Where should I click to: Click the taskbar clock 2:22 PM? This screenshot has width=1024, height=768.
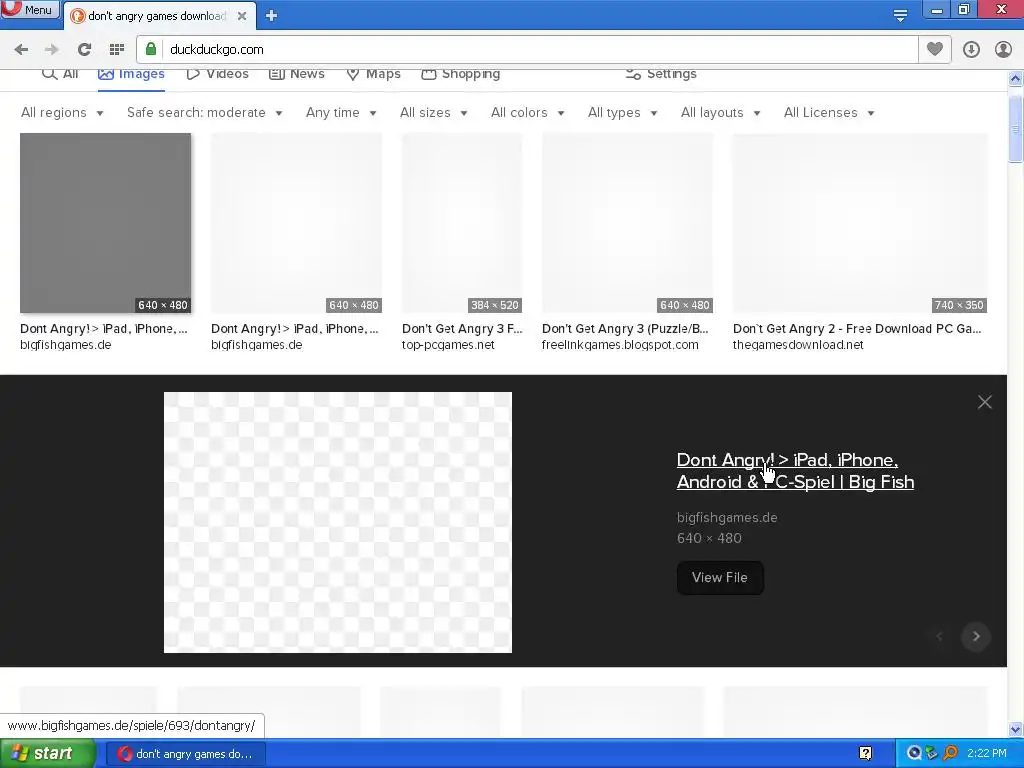(987, 754)
